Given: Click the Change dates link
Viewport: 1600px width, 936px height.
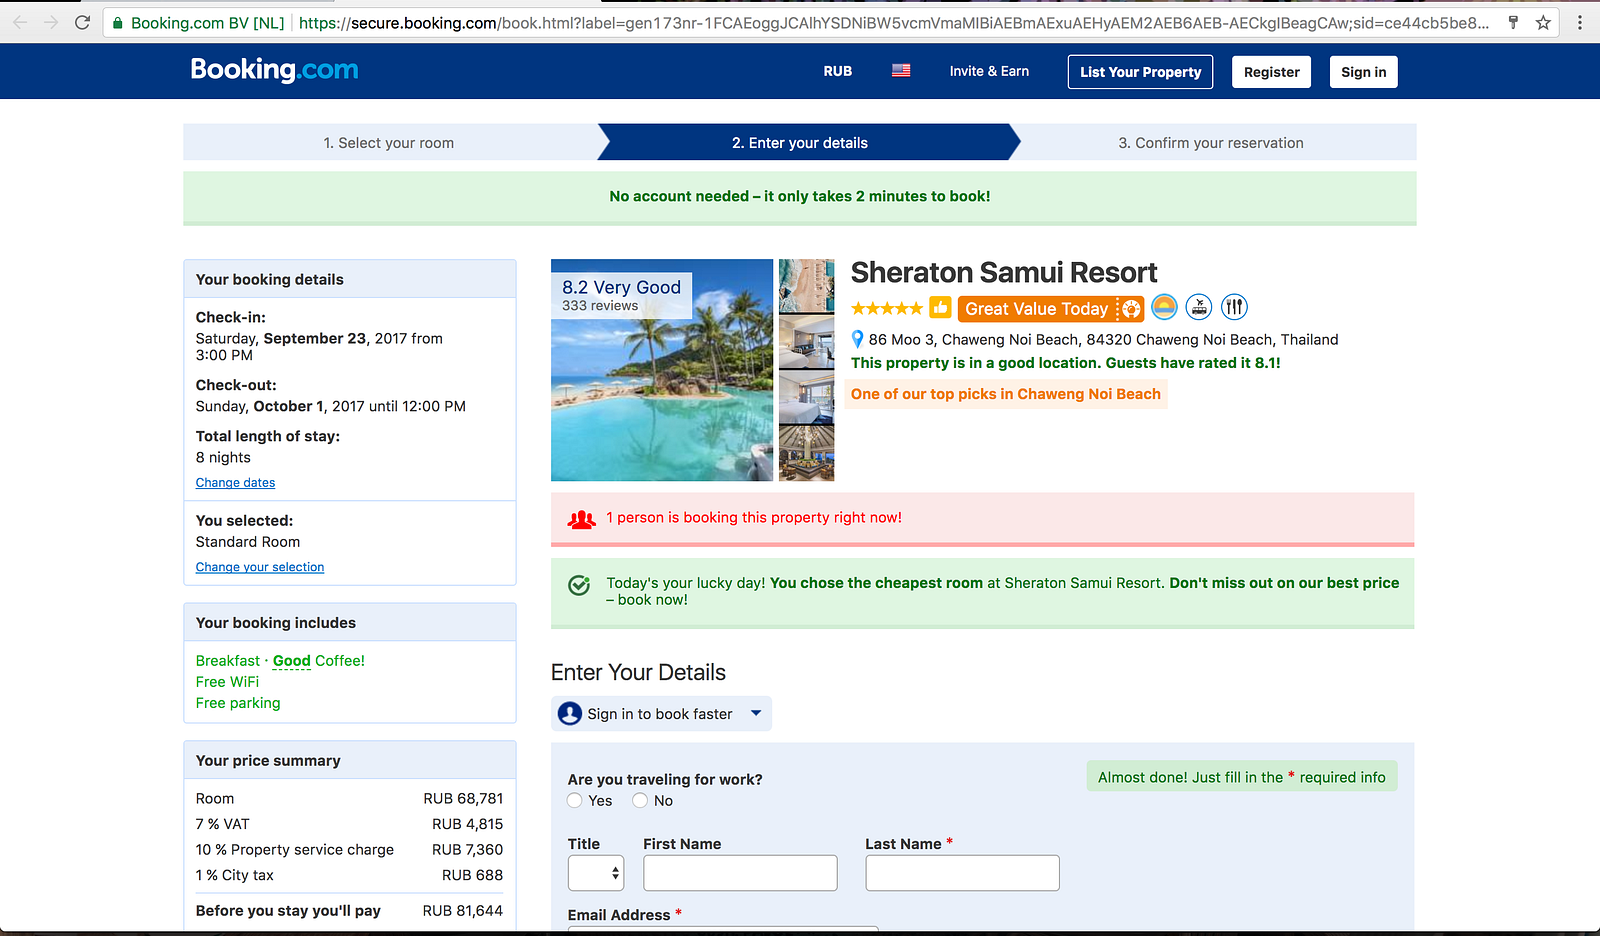Looking at the screenshot, I should [235, 483].
